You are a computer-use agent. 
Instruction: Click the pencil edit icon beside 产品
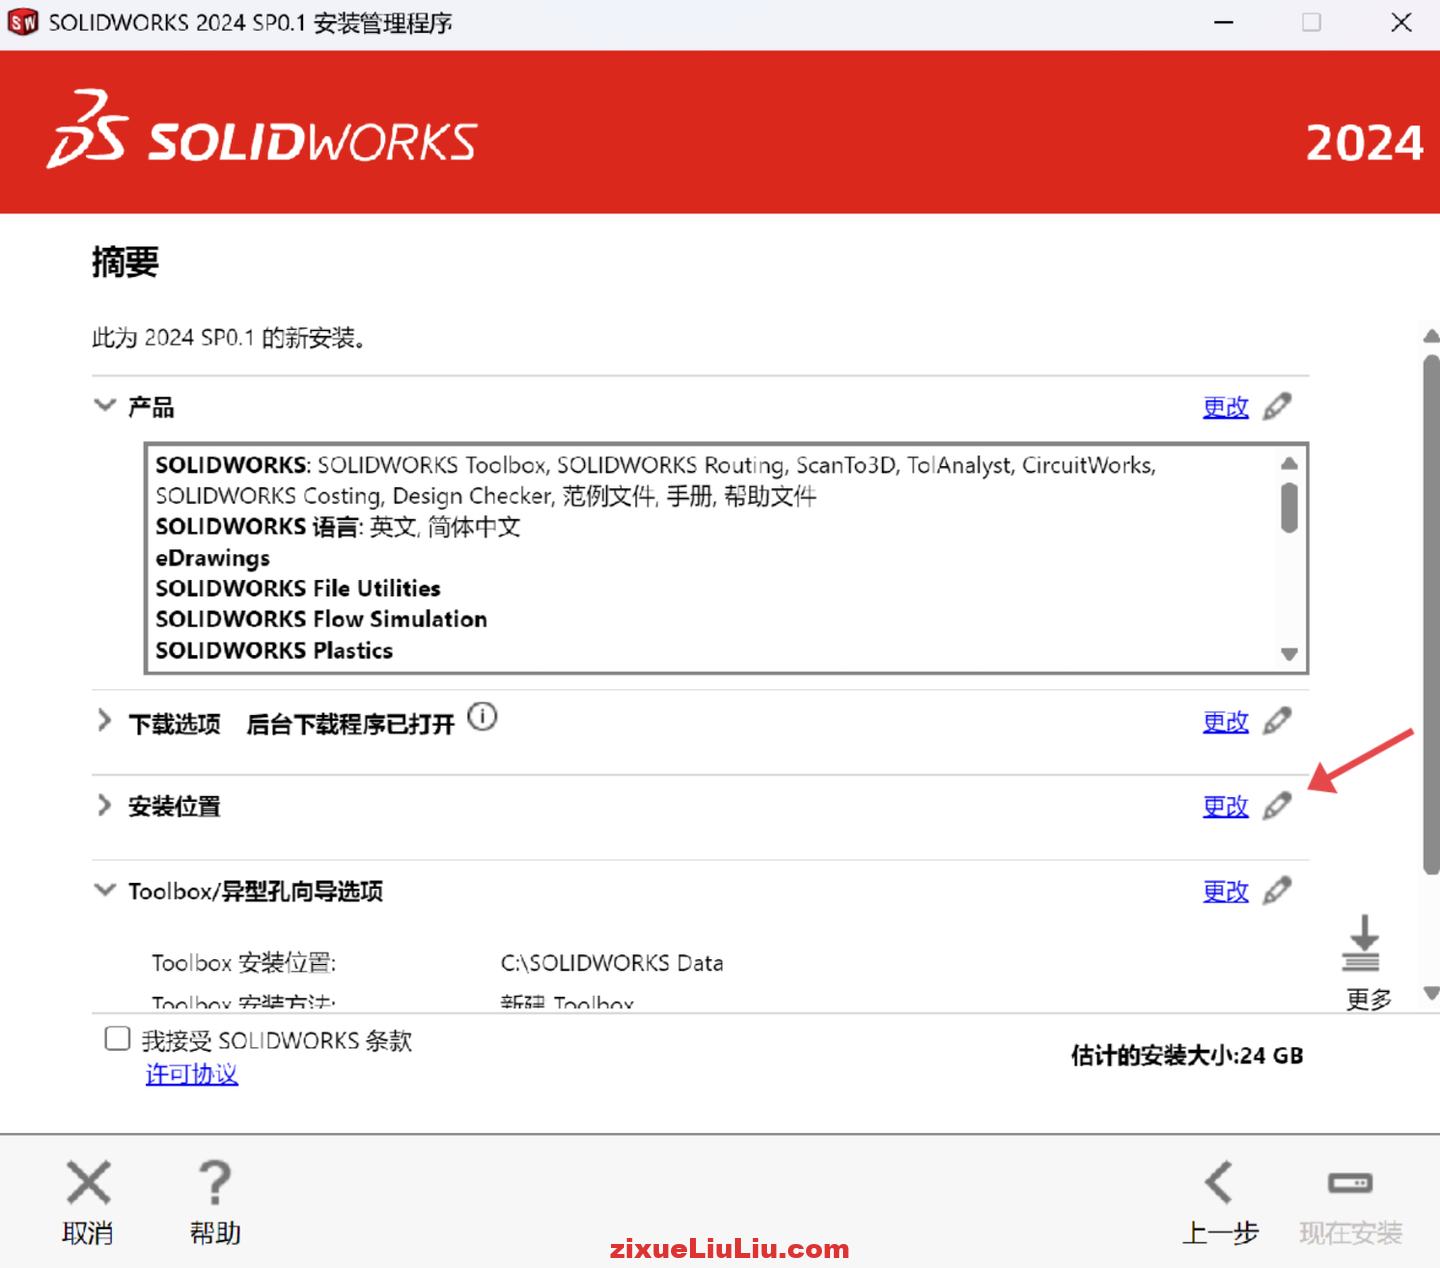[x=1277, y=406]
